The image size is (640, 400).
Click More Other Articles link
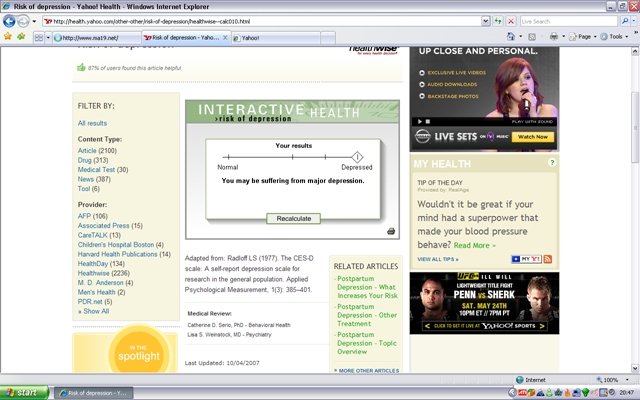pyautogui.click(x=367, y=371)
